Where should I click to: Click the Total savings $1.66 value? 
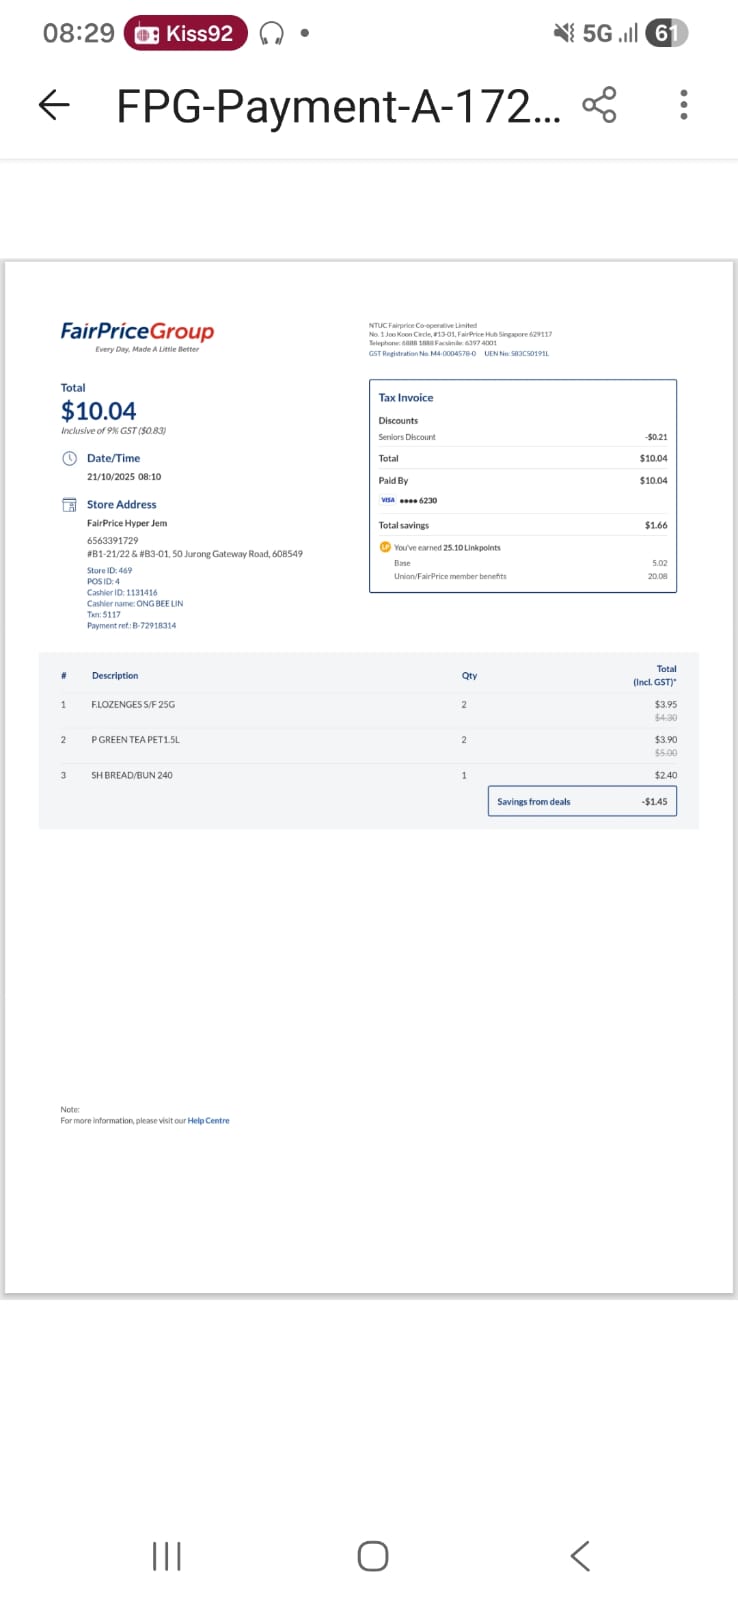tap(656, 525)
